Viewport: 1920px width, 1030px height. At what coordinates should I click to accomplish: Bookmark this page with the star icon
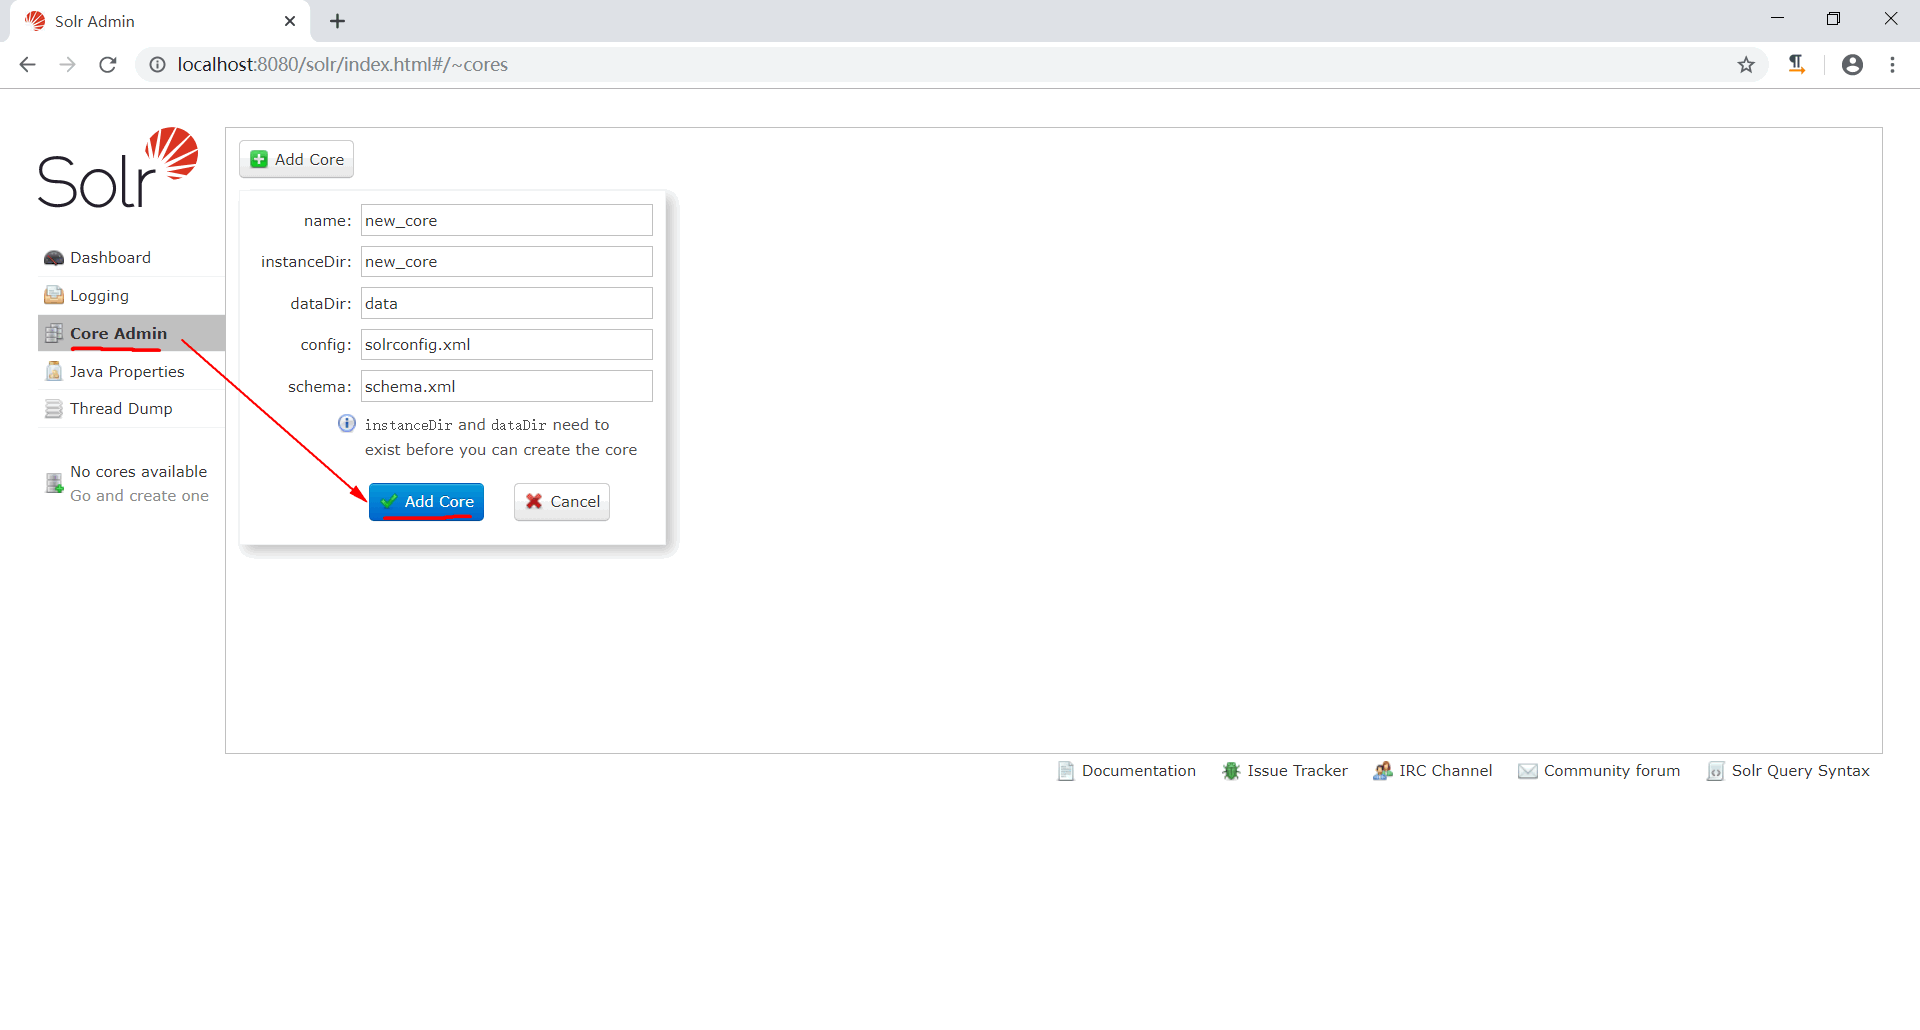(x=1746, y=64)
